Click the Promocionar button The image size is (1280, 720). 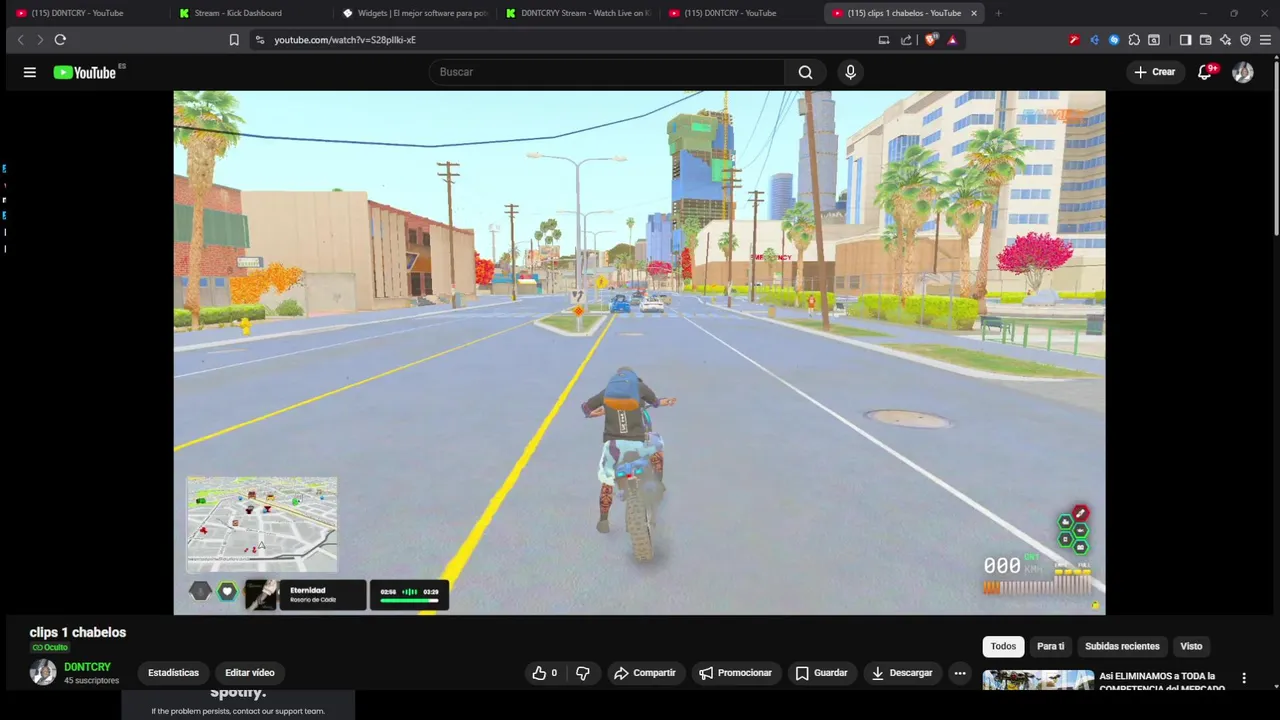pyautogui.click(x=735, y=673)
